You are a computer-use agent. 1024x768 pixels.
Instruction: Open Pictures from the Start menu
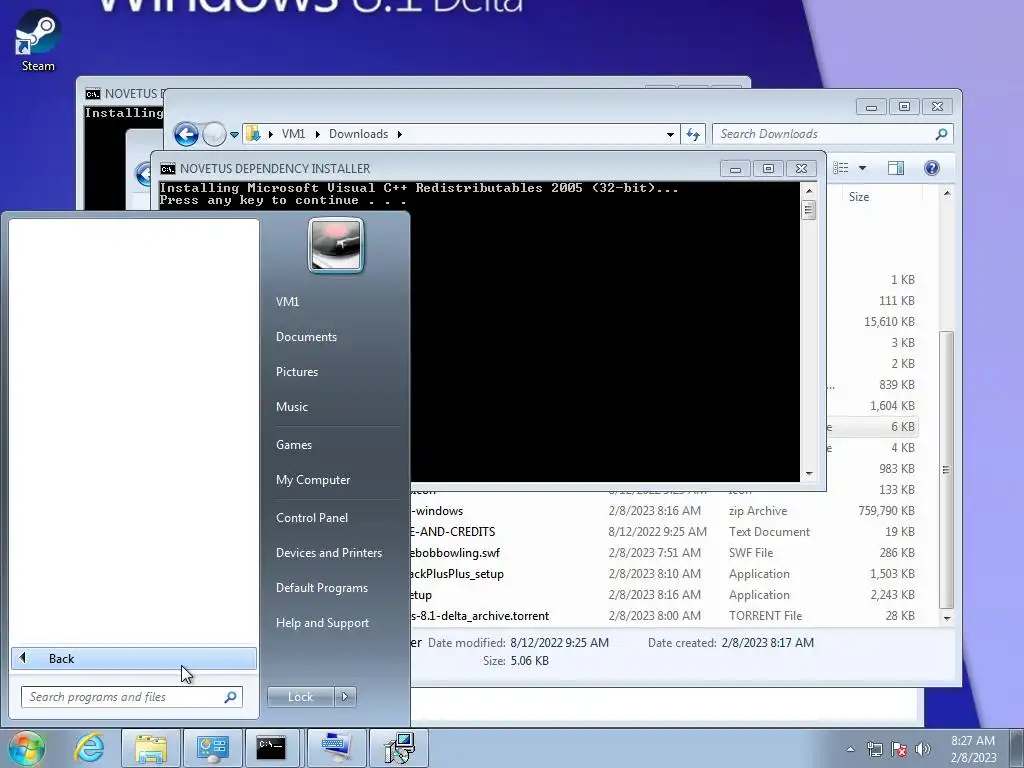[296, 372]
